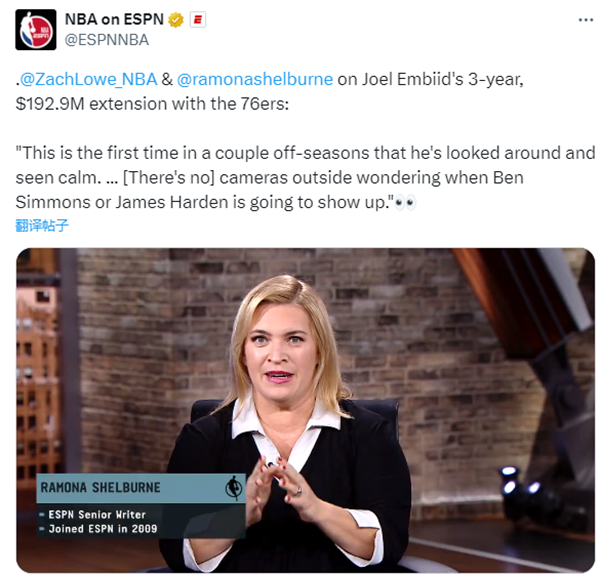Visit the @ramonashelburne mention
600x574 pixels.
[x=255, y=79]
